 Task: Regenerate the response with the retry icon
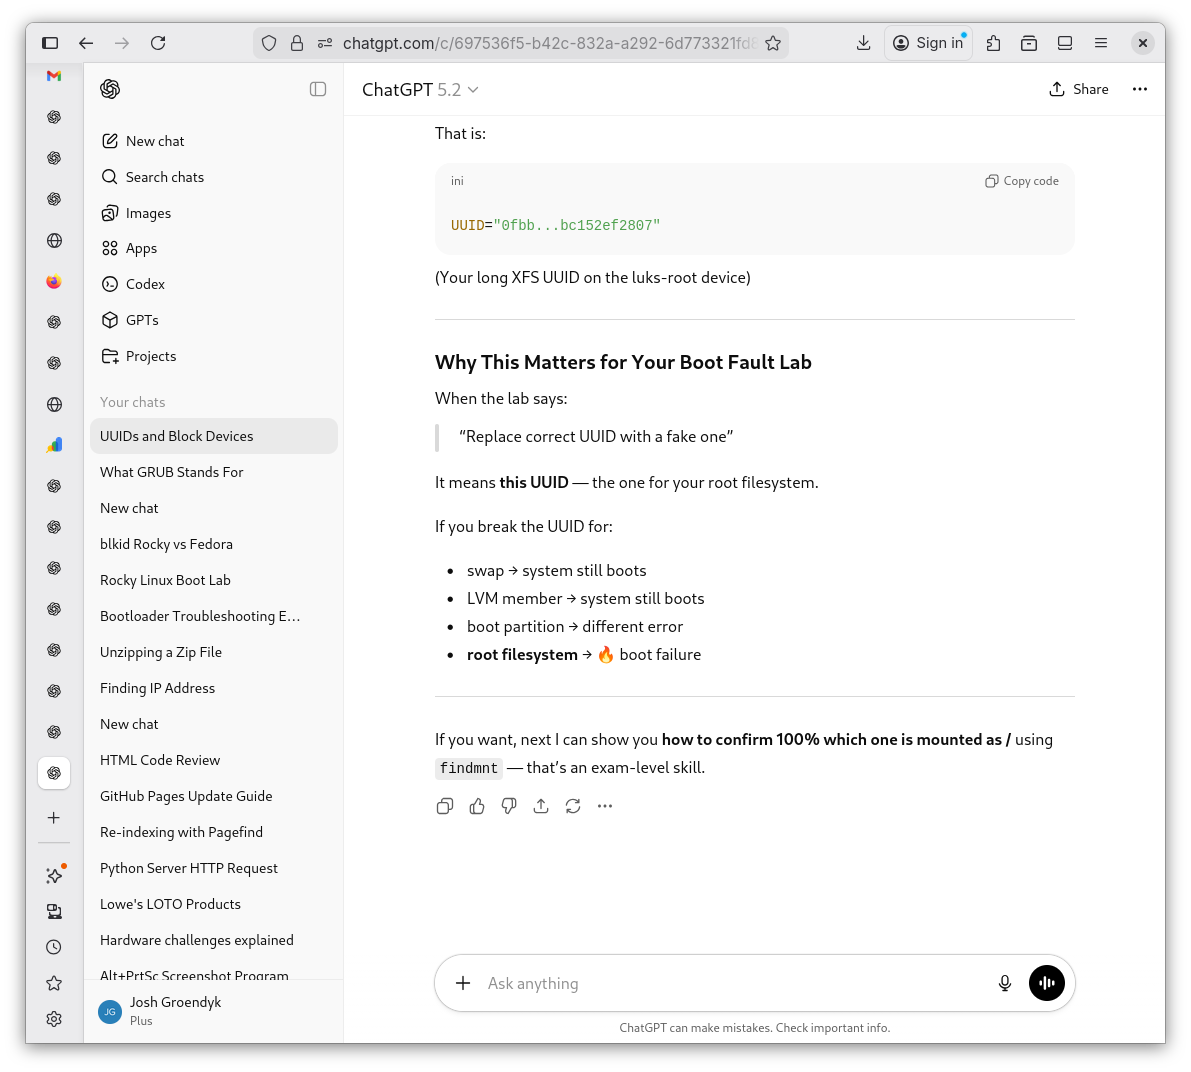pos(573,806)
